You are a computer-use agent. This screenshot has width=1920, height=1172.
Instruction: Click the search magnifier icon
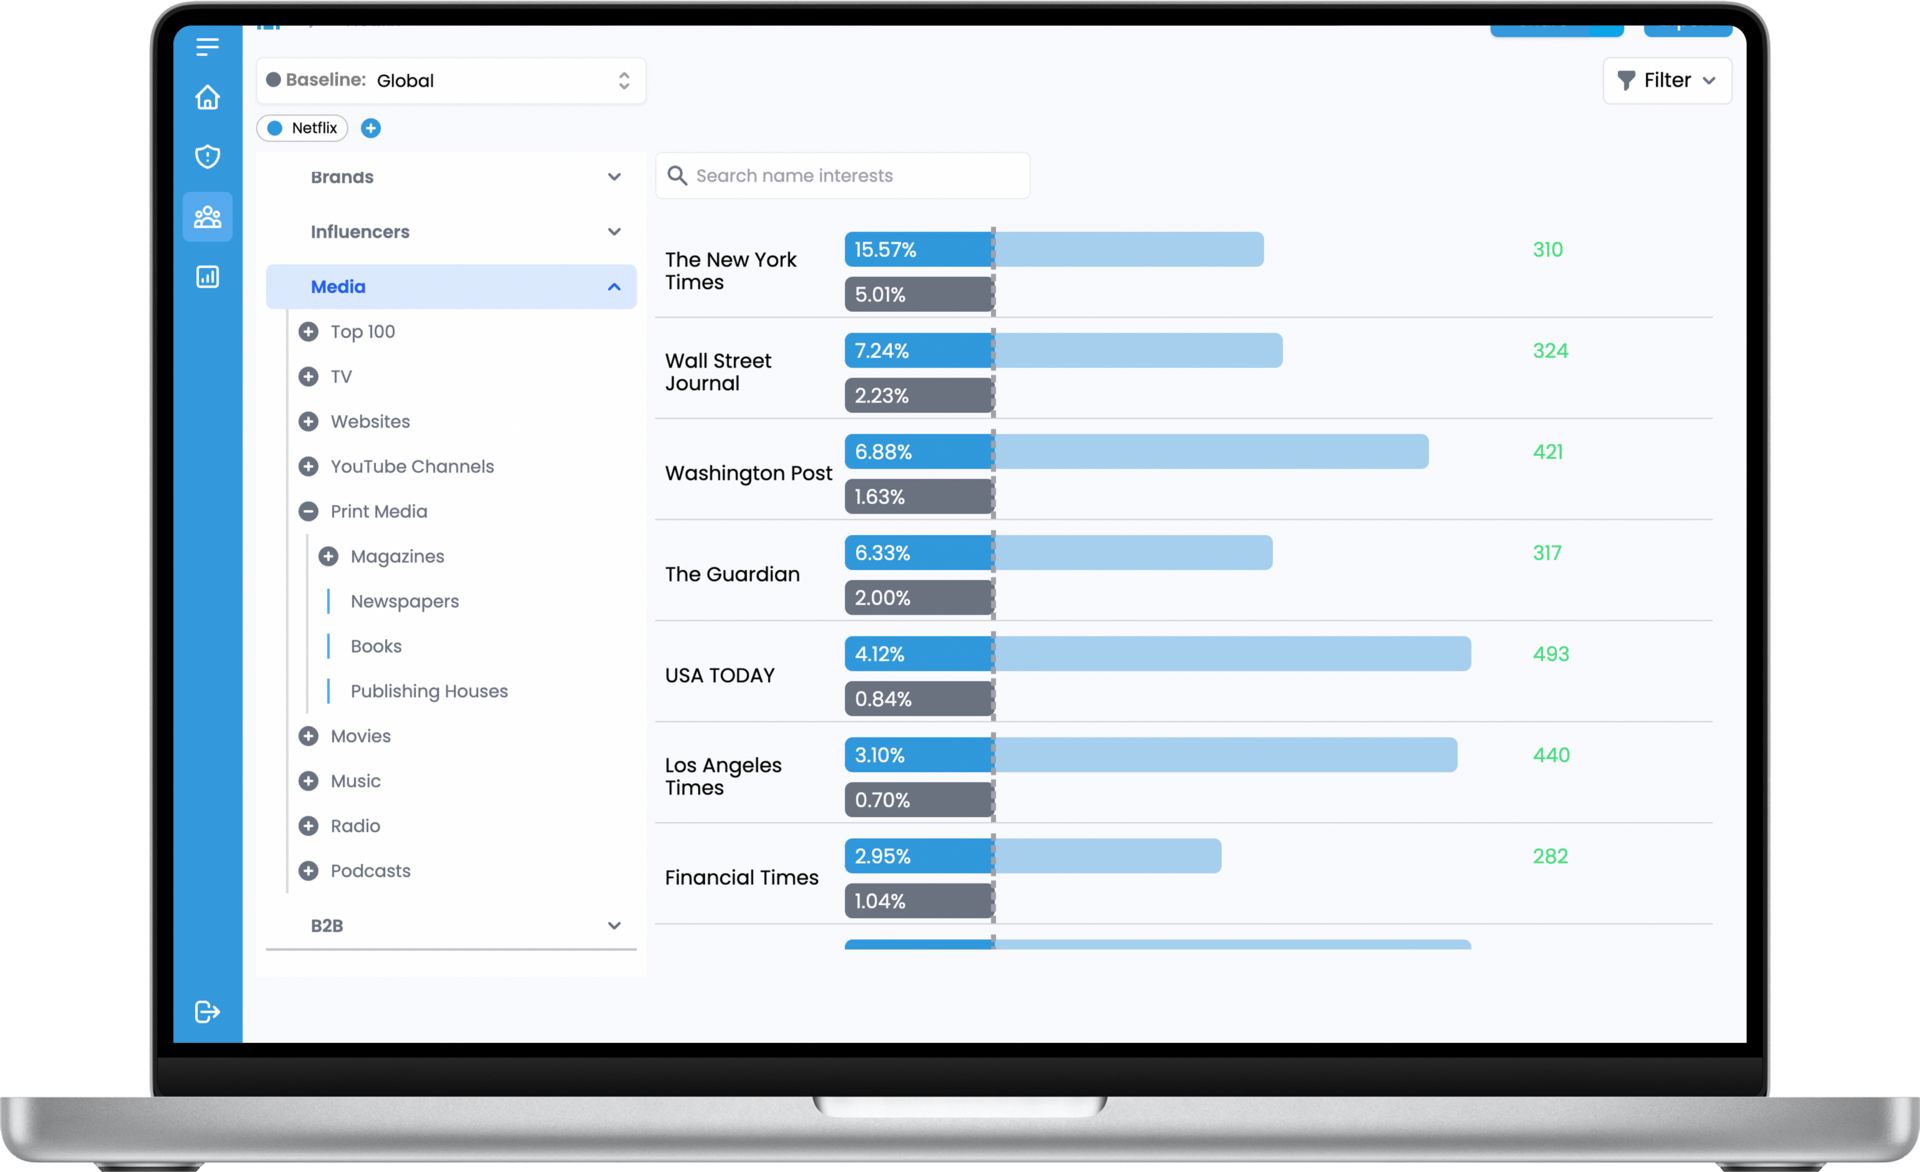pyautogui.click(x=677, y=175)
